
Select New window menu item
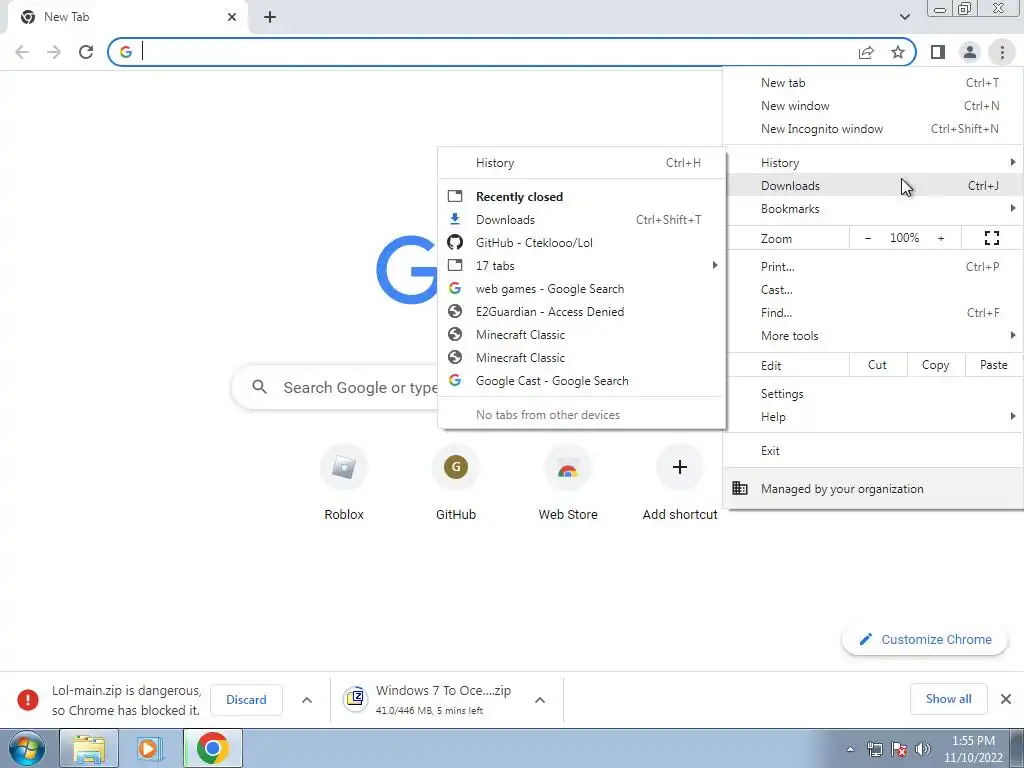coord(873,106)
